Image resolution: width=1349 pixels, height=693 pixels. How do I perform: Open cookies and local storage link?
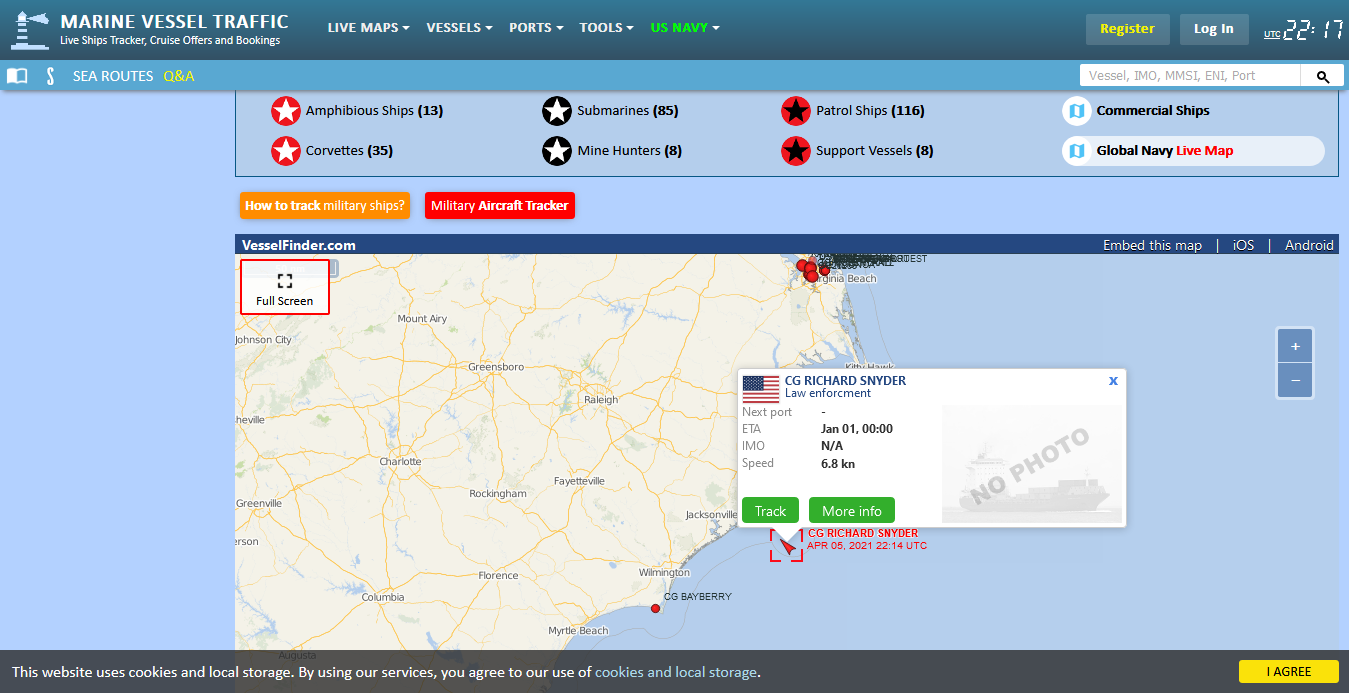point(676,672)
